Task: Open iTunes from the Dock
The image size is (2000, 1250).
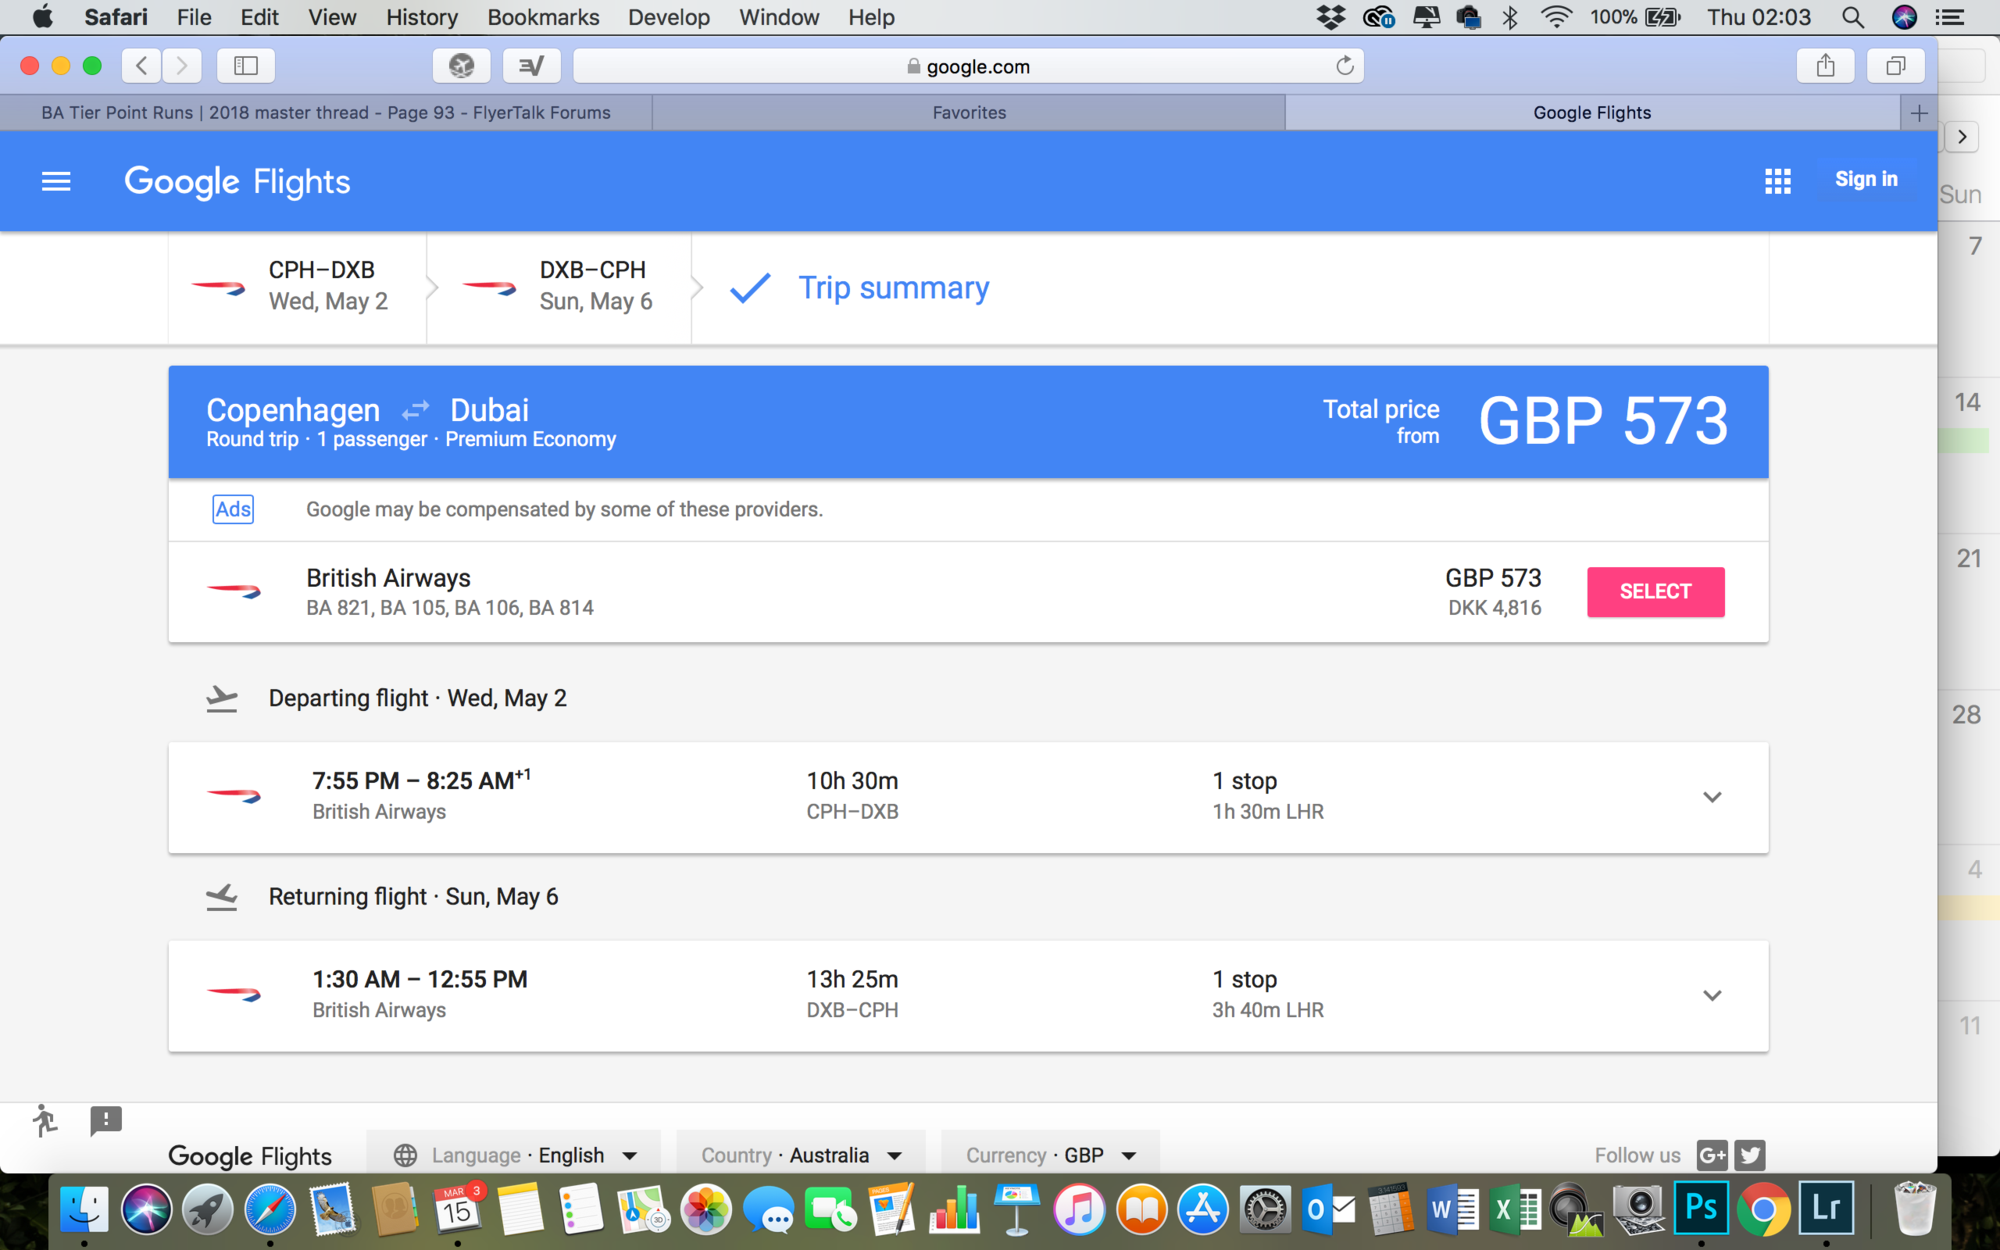Action: tap(1078, 1209)
